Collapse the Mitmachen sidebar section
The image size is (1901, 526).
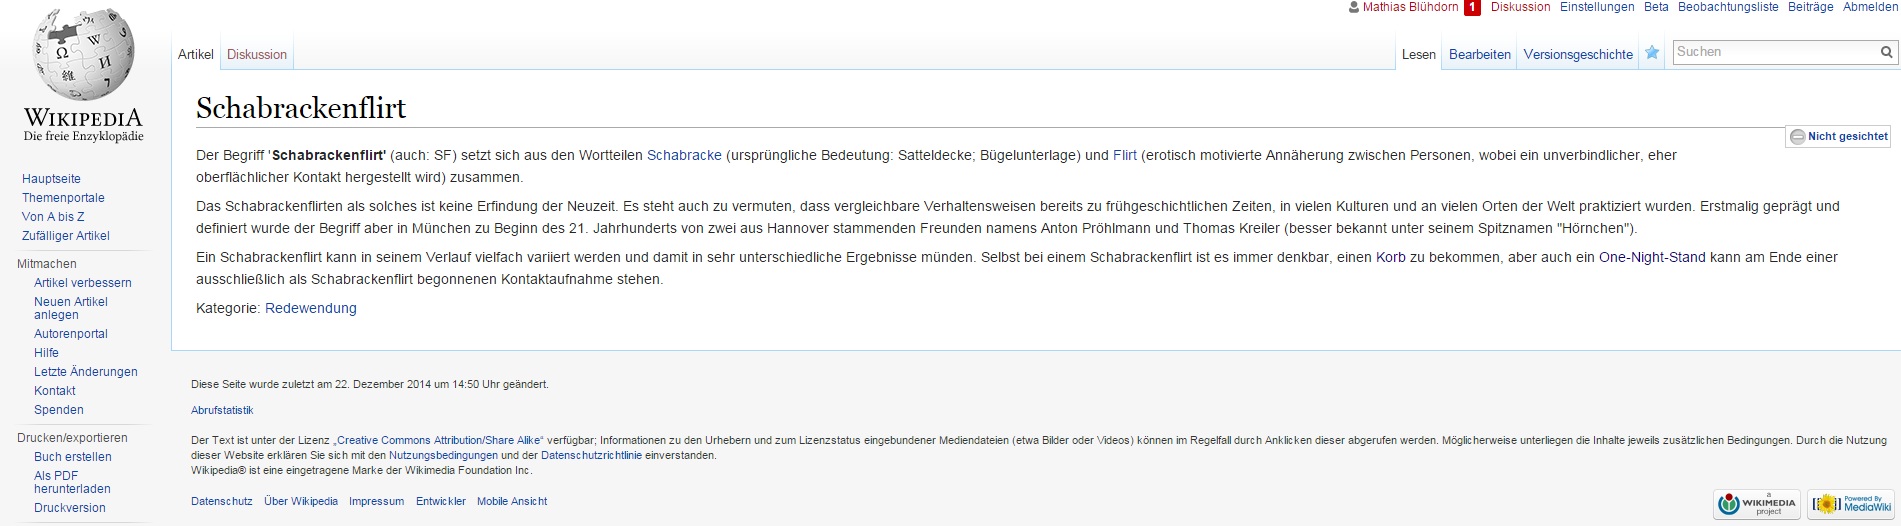[47, 264]
